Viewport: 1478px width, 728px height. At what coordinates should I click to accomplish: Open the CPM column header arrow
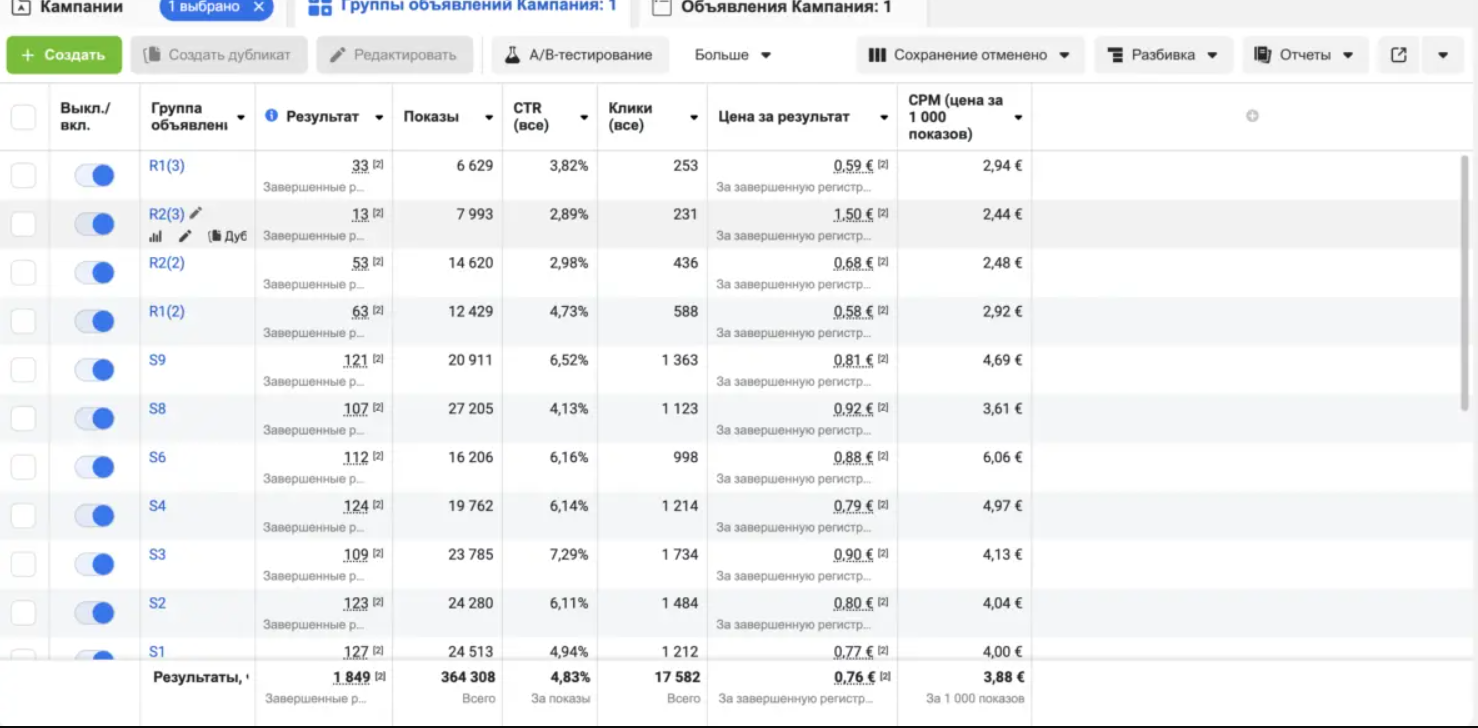1018,118
